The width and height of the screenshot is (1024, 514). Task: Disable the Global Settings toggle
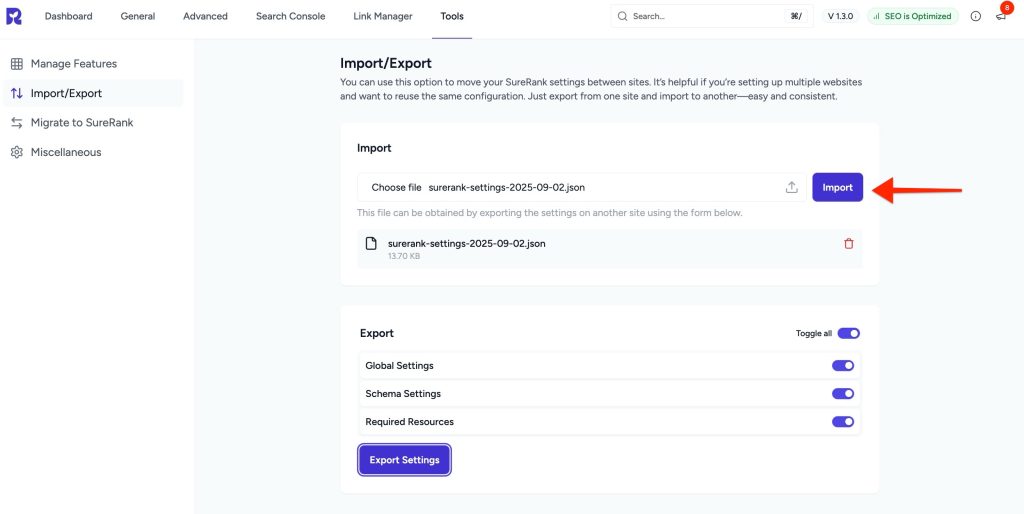[842, 366]
